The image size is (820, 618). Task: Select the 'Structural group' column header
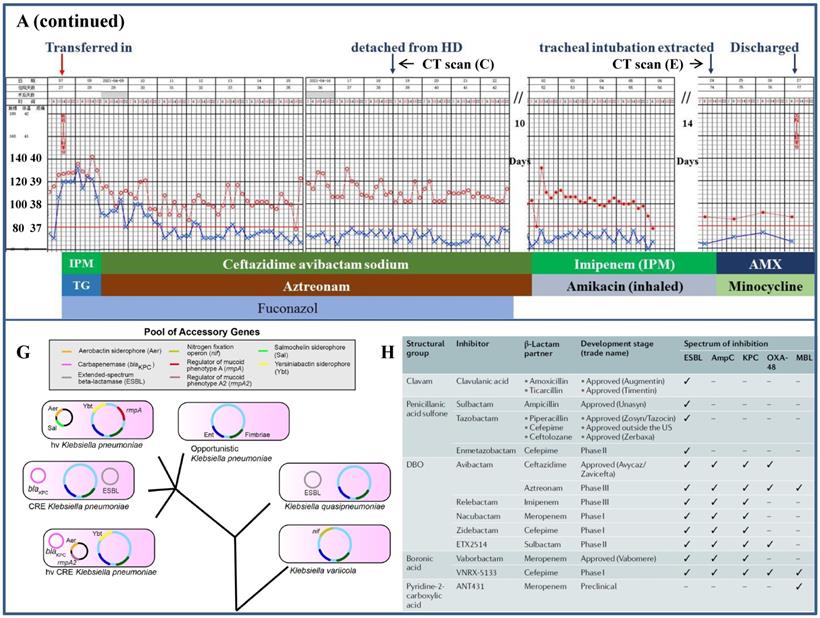click(x=425, y=348)
